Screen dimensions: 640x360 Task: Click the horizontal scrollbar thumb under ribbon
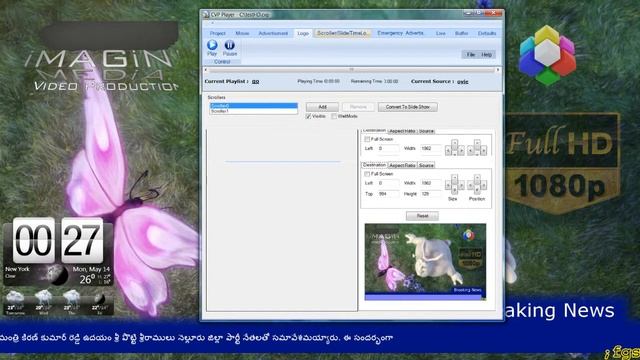point(351,70)
